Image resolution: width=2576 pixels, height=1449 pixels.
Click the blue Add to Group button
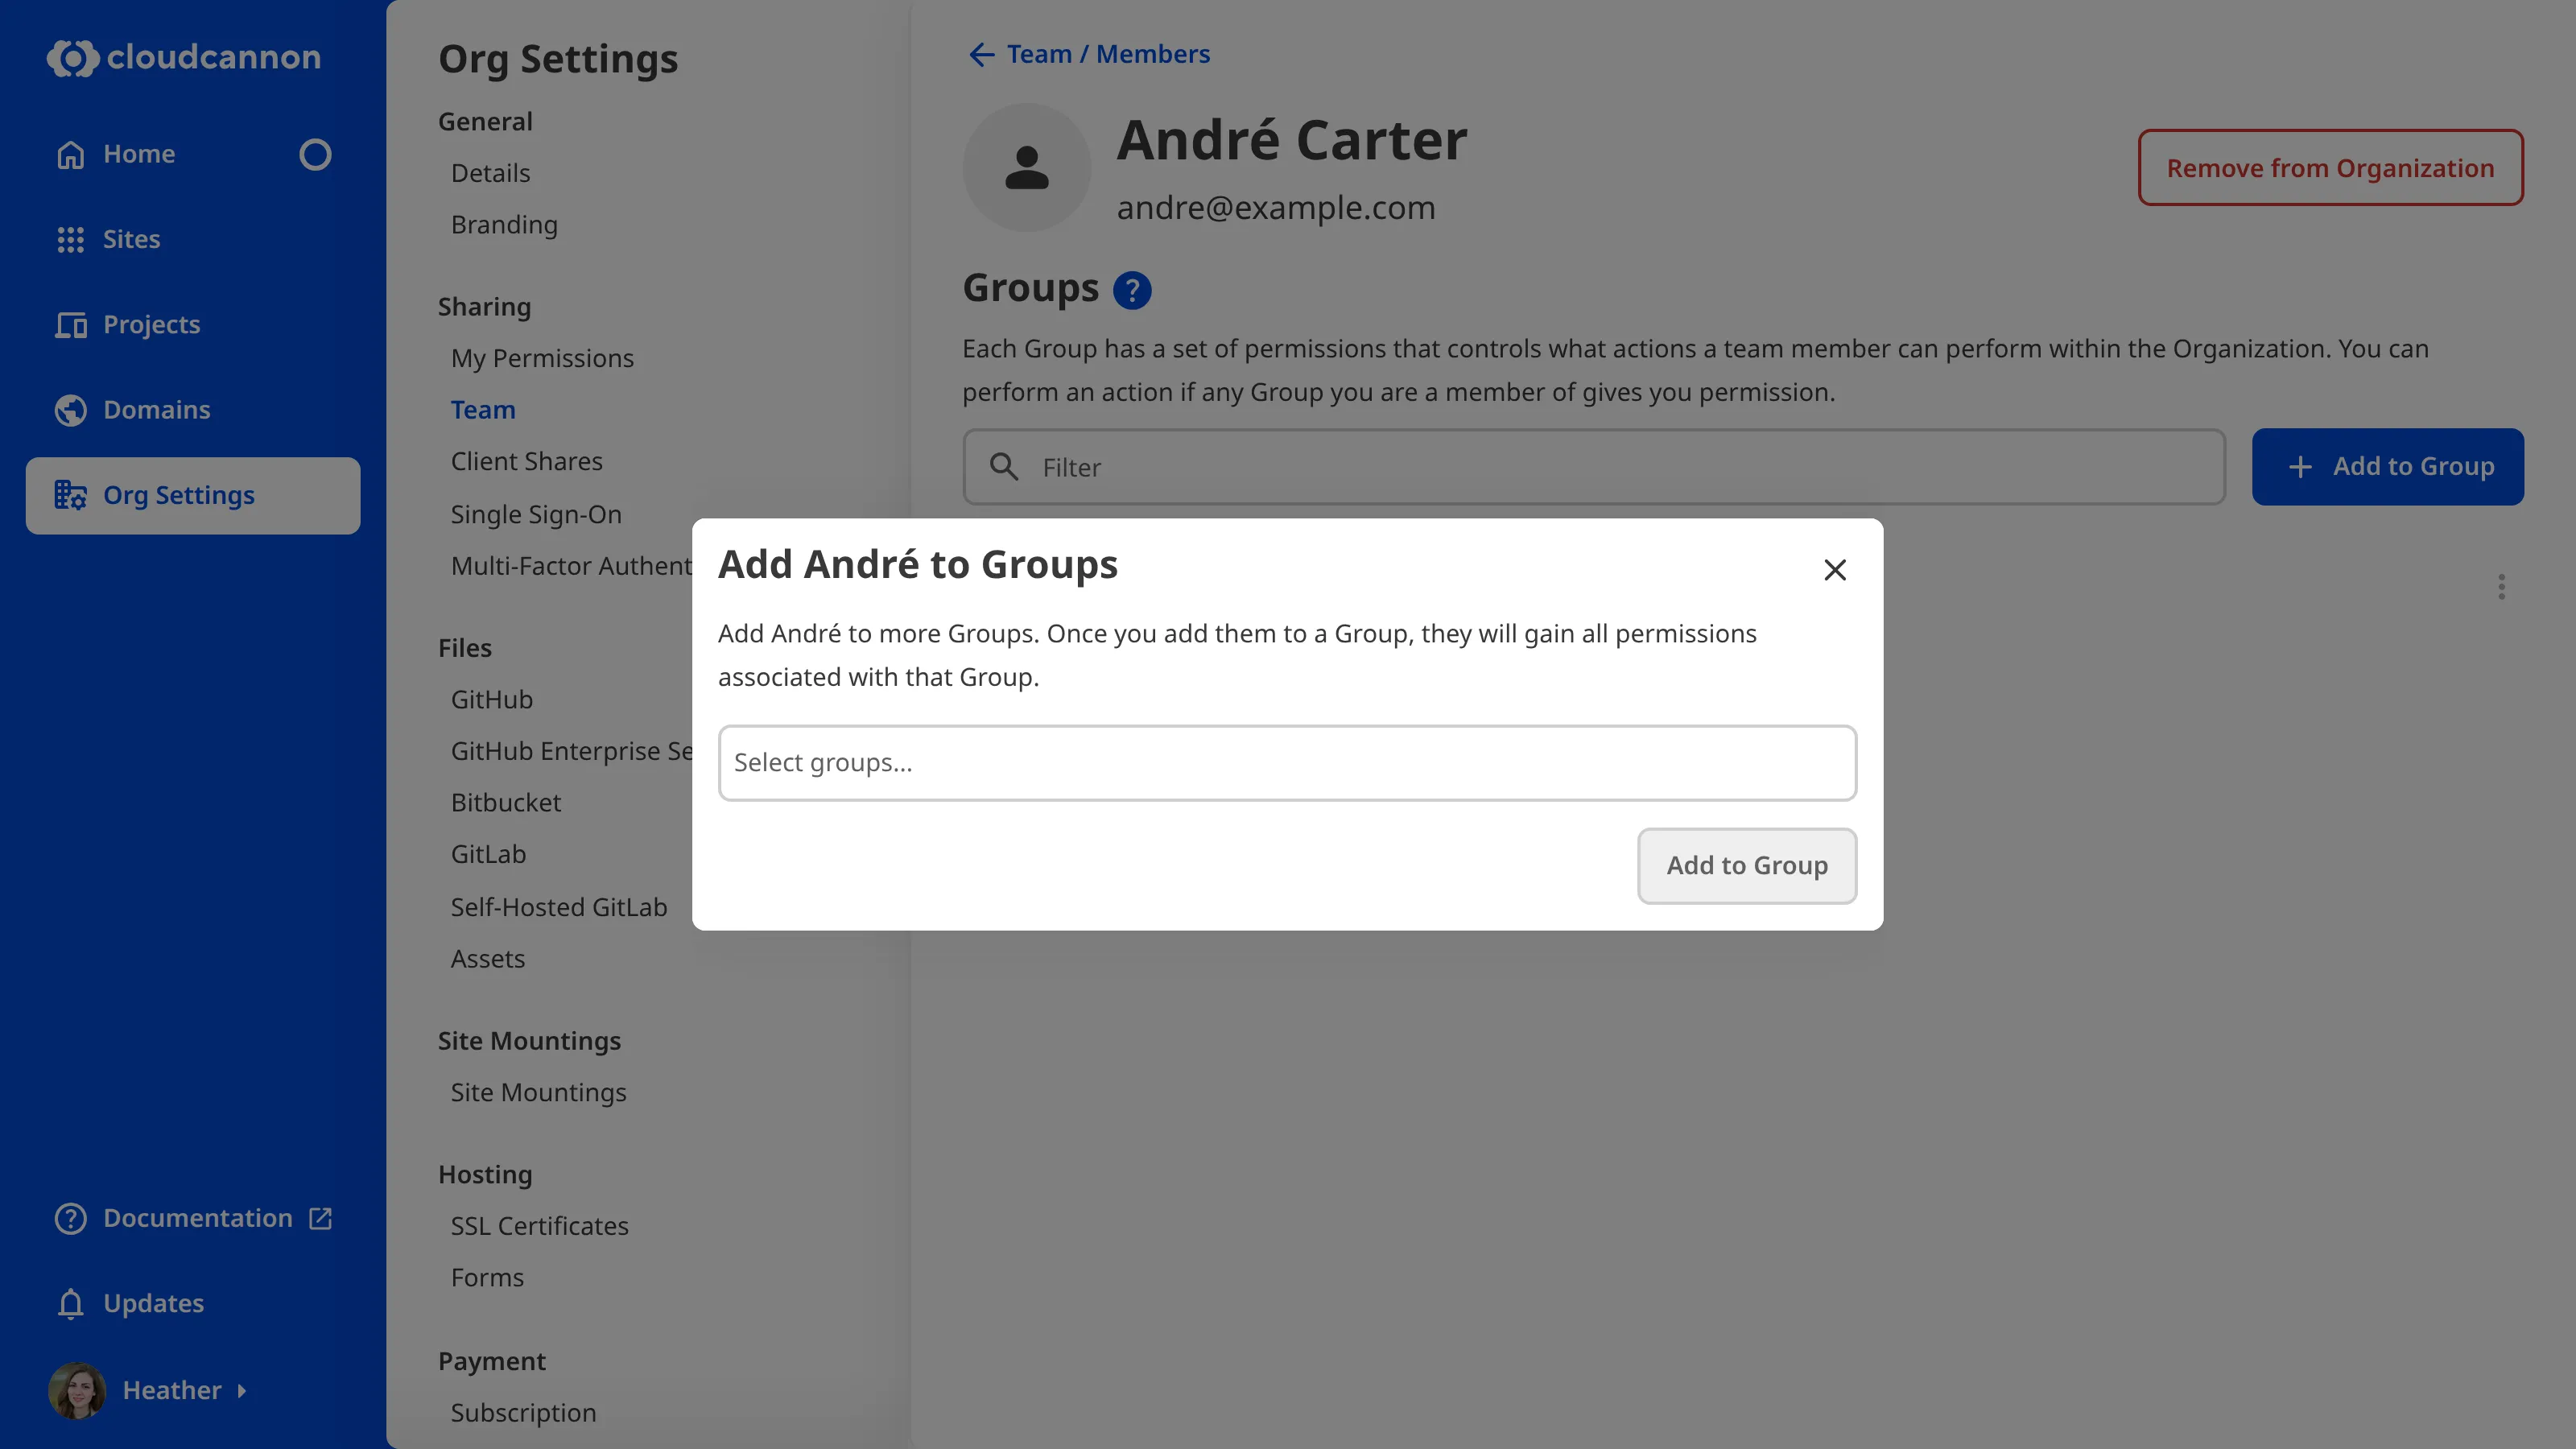tap(2387, 467)
